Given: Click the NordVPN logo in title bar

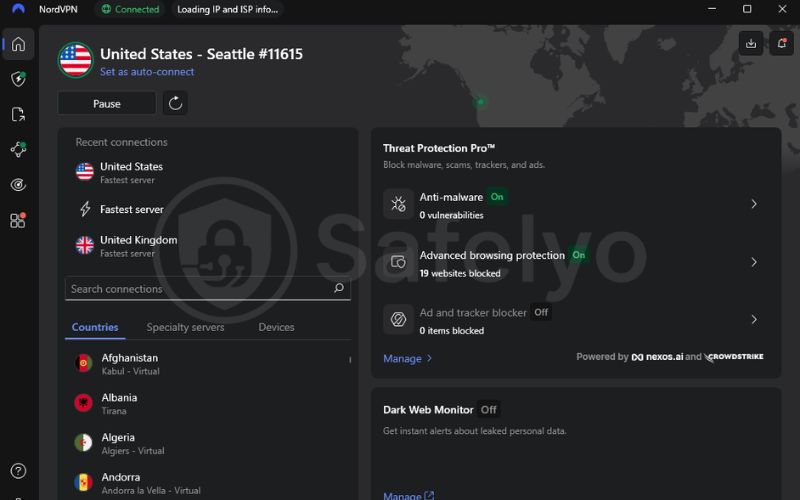Looking at the screenshot, I should click(x=18, y=9).
